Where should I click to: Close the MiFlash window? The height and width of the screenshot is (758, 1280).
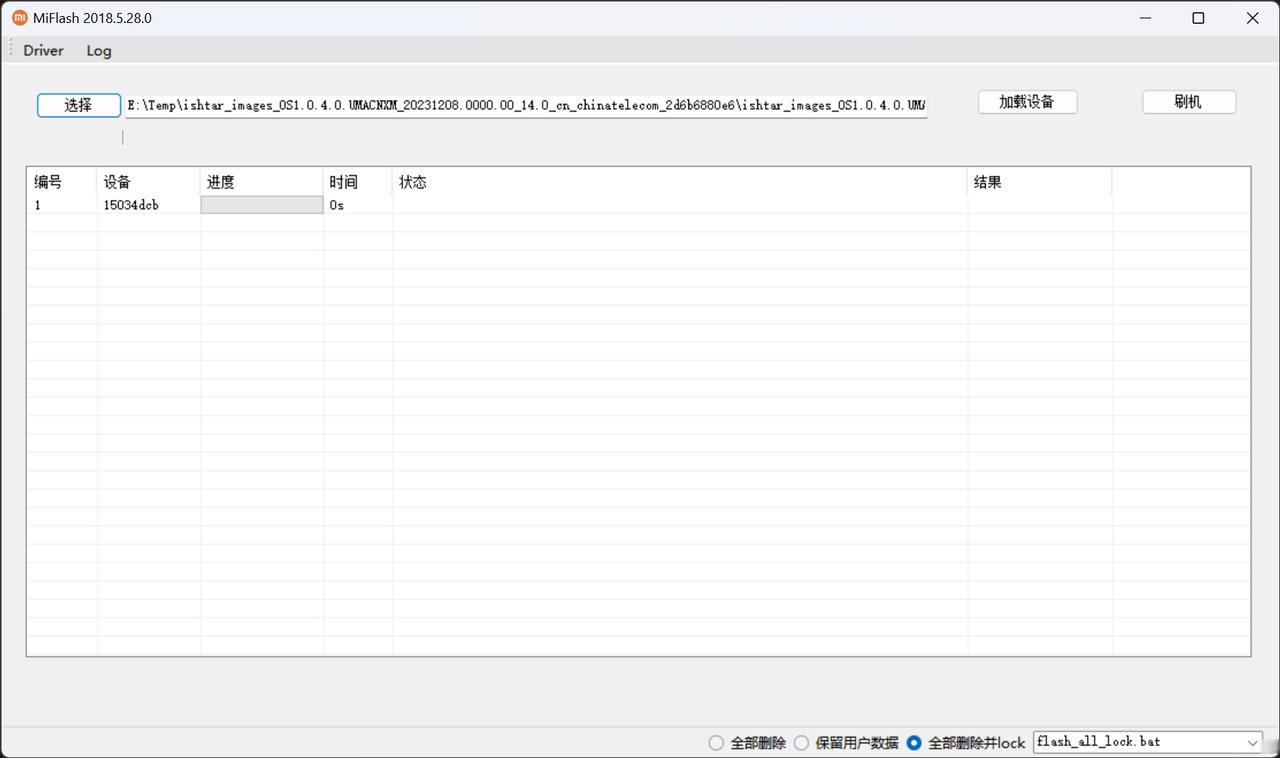(1252, 18)
